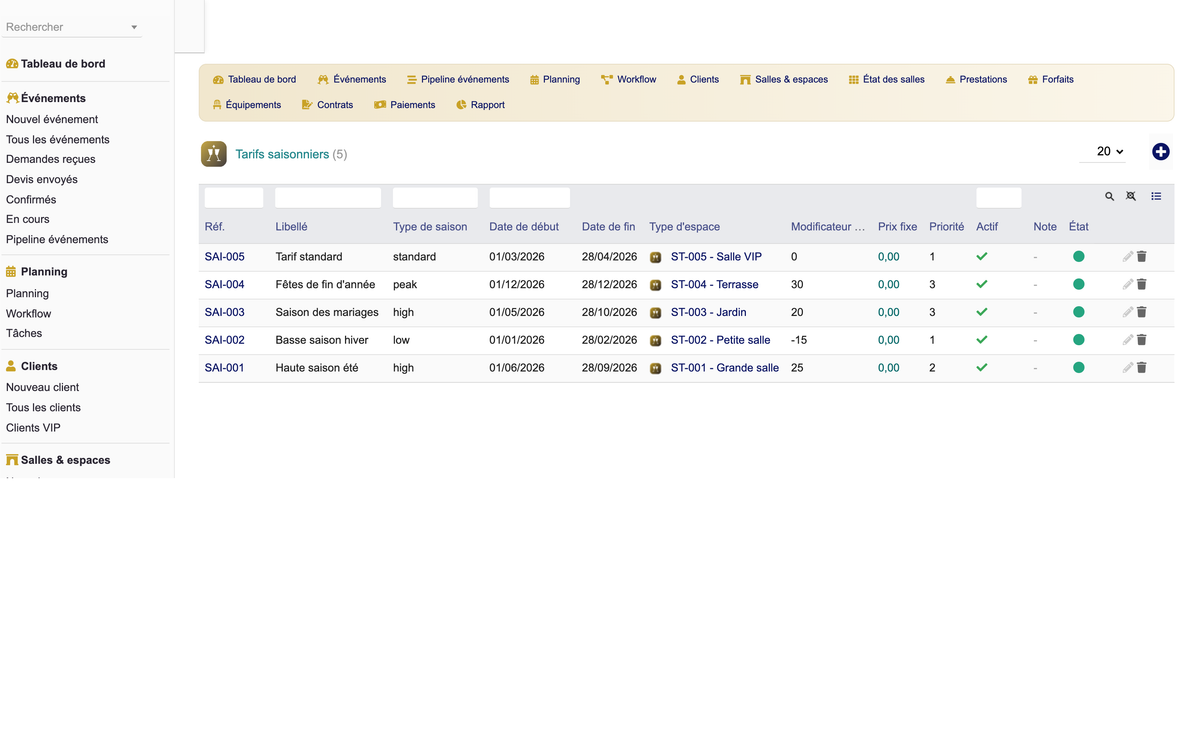
Task: Delete row SAI-001 with trash icon
Action: [1142, 368]
